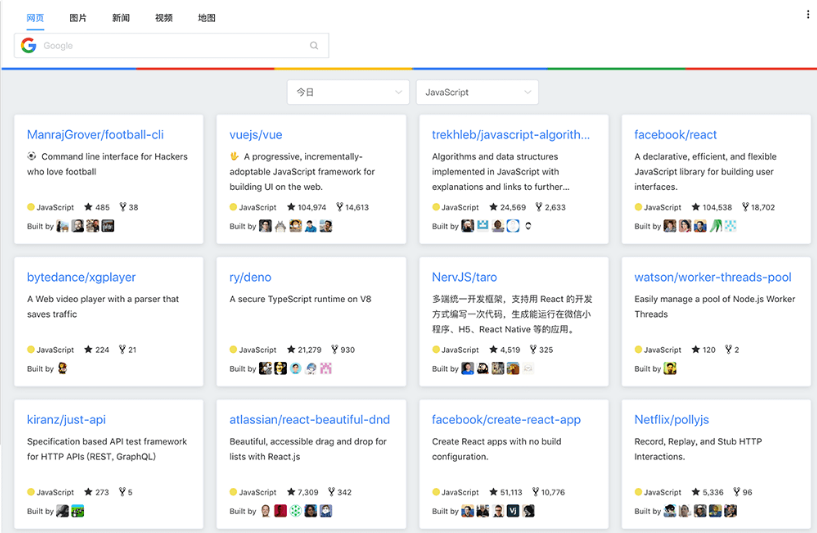Click first contributor avatar on vuejs/vue card
The image size is (817, 533).
tap(265, 226)
